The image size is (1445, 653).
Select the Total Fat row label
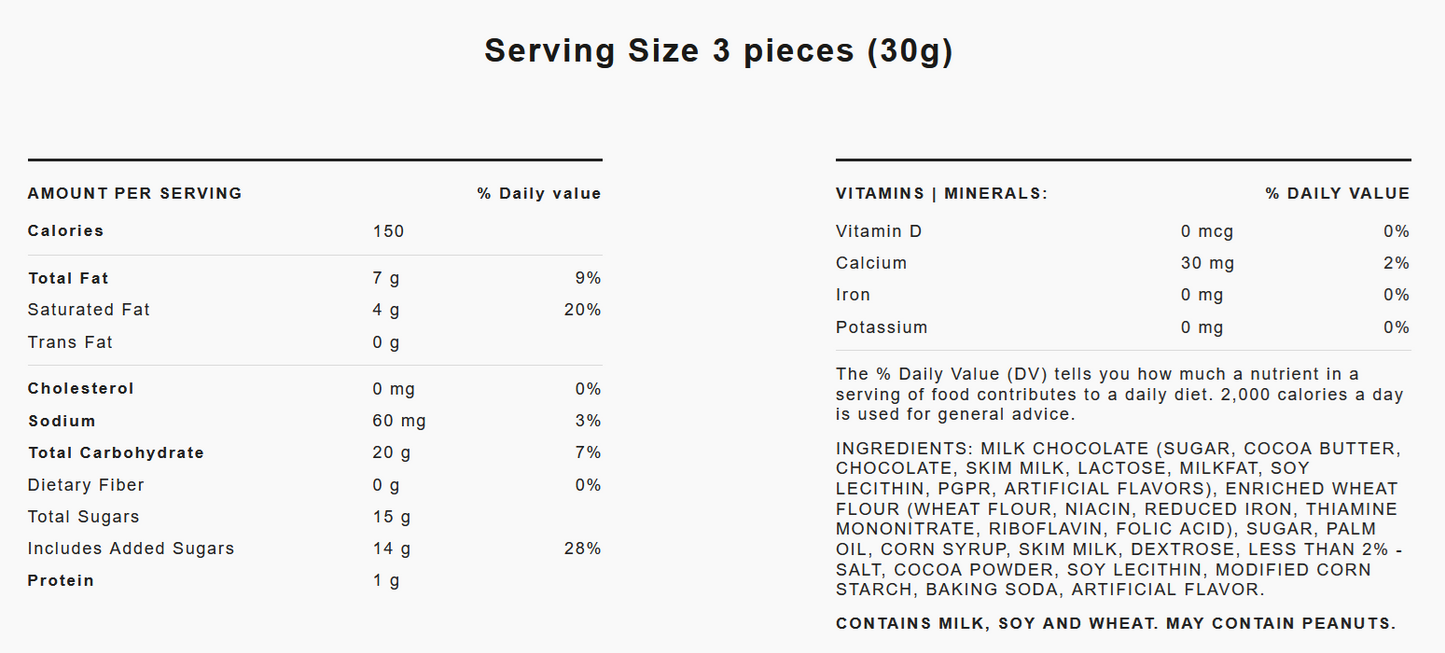[x=68, y=278]
